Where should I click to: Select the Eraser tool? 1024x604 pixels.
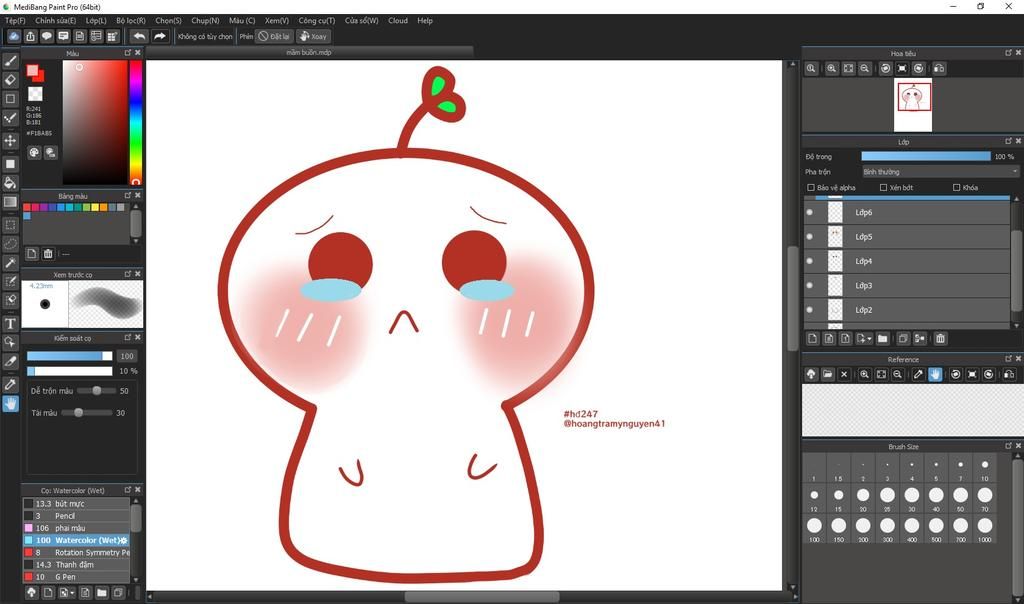10,80
